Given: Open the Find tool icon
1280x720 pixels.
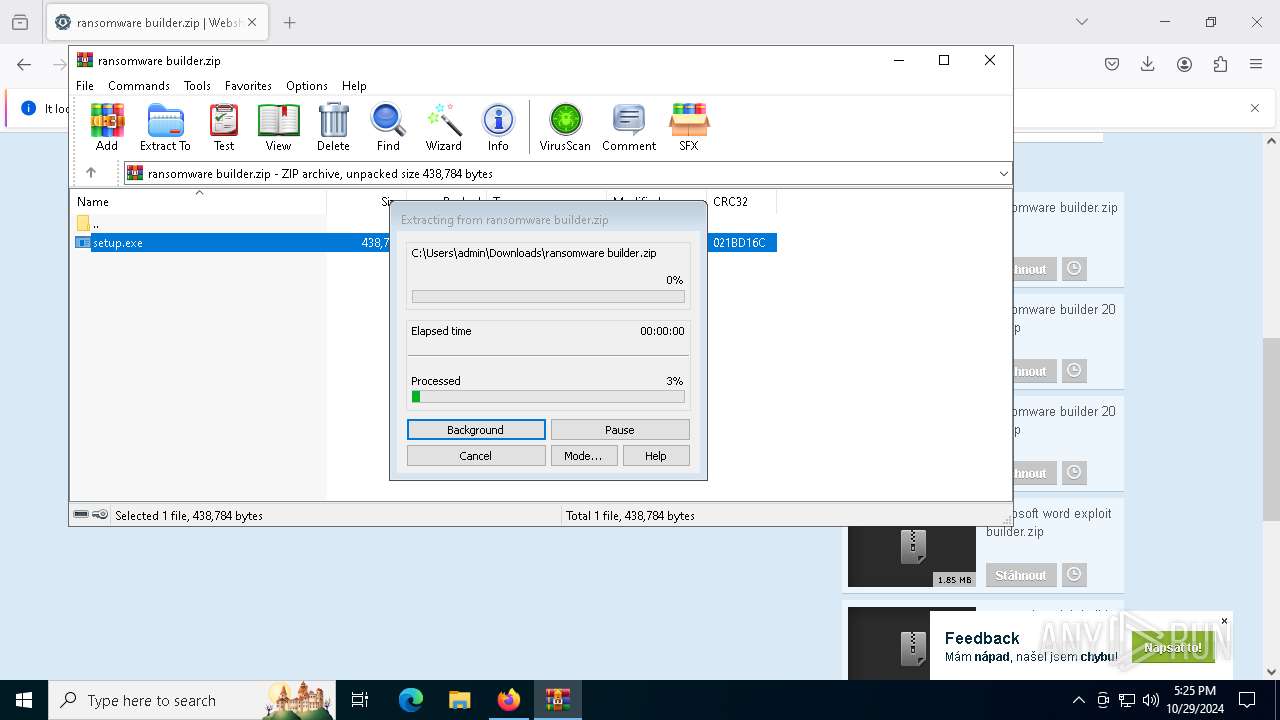Looking at the screenshot, I should [x=388, y=127].
